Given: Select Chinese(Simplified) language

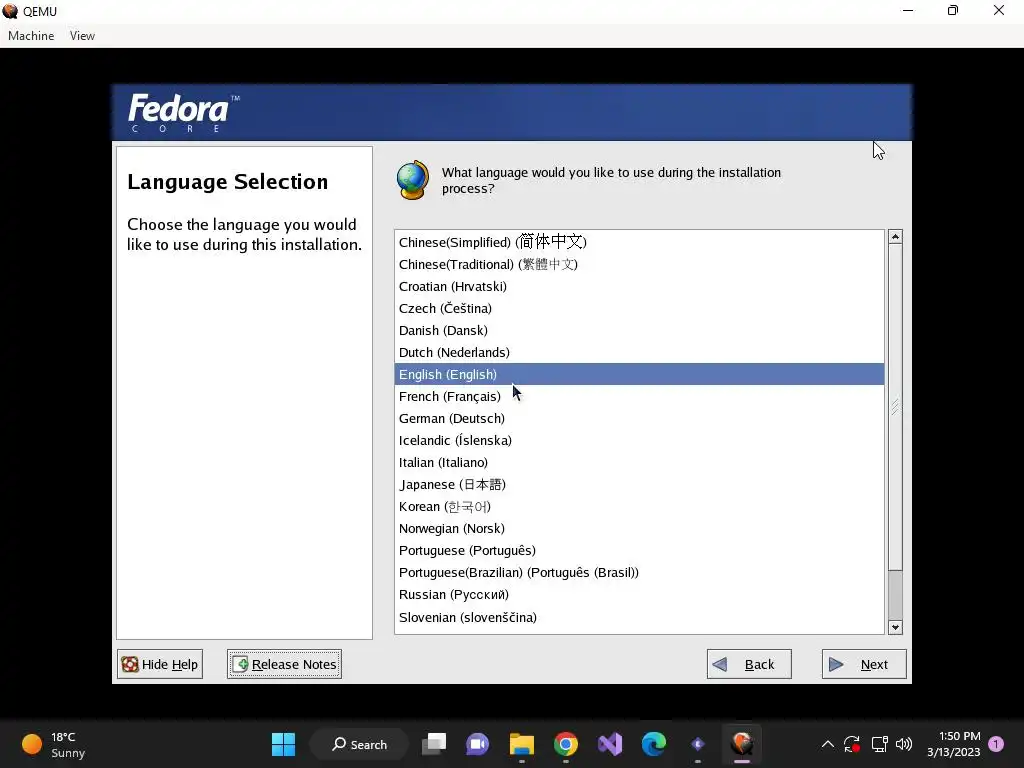Looking at the screenshot, I should point(639,242).
